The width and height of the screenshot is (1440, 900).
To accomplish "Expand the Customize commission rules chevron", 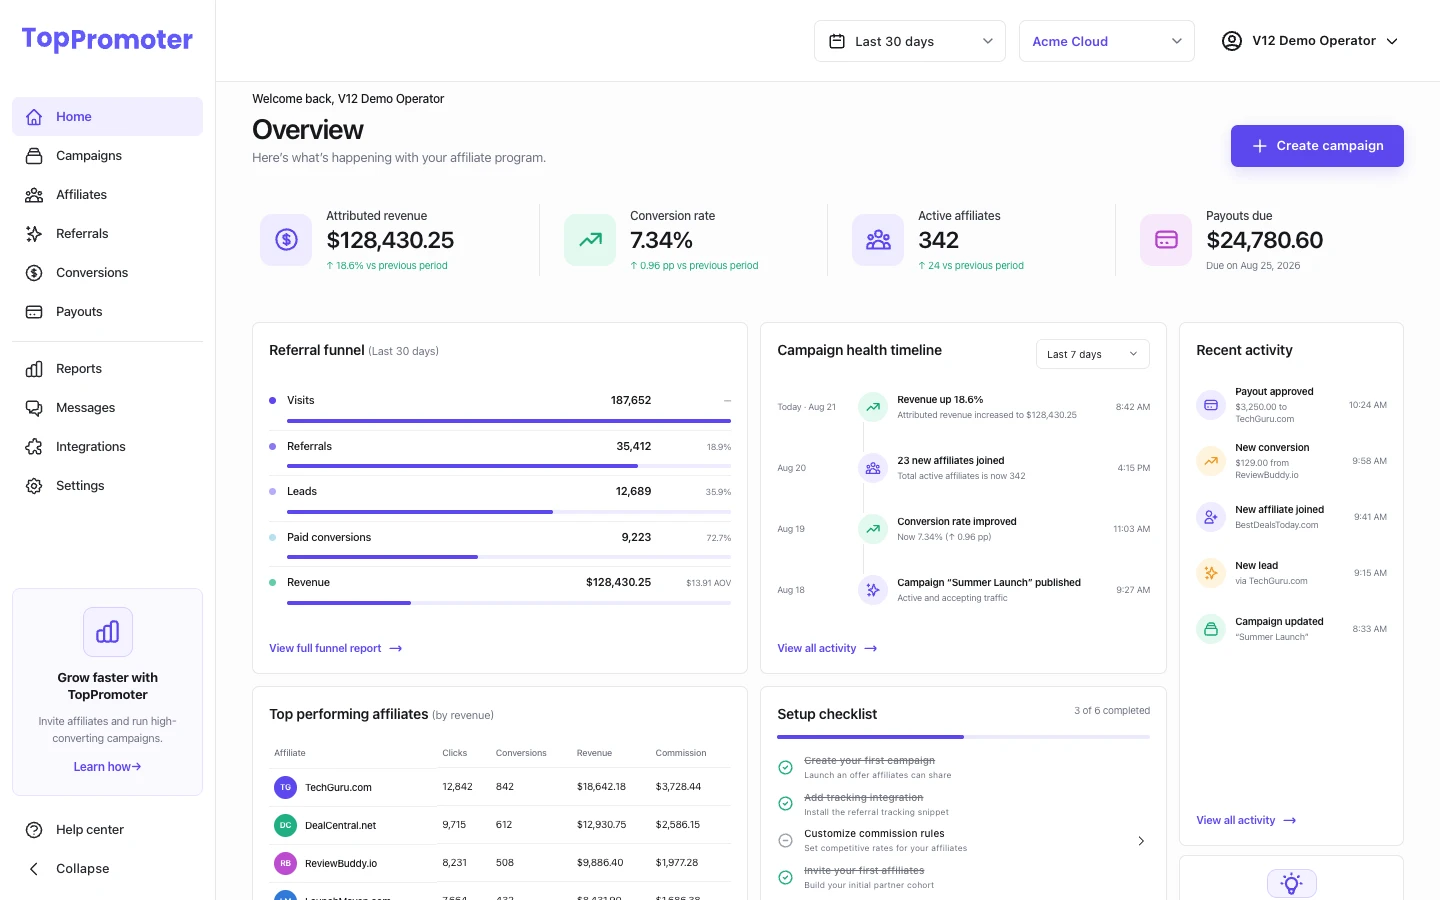I will click(1141, 841).
